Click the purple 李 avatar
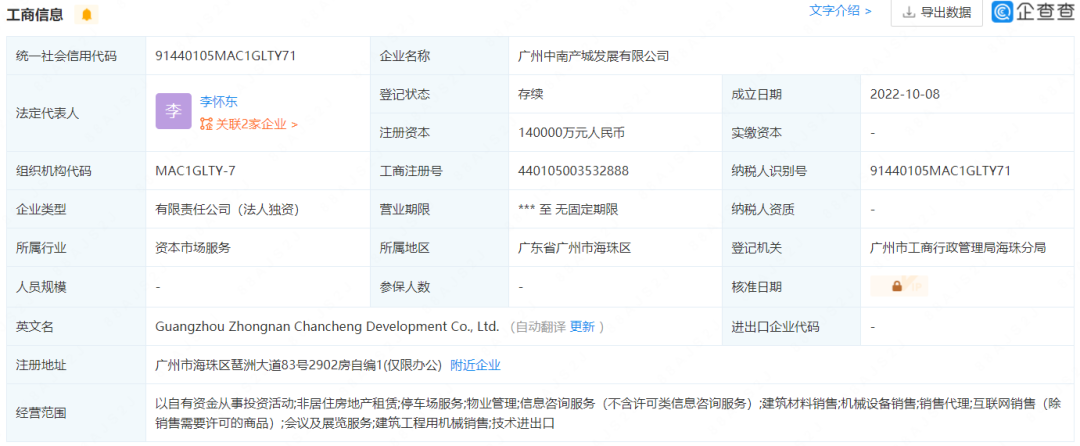1080x446 pixels. [x=173, y=111]
